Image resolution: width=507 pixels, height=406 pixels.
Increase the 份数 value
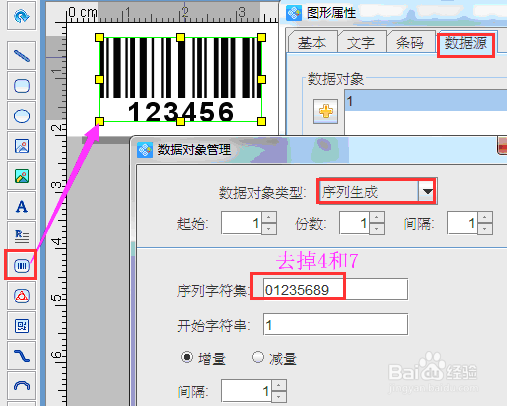click(x=377, y=217)
